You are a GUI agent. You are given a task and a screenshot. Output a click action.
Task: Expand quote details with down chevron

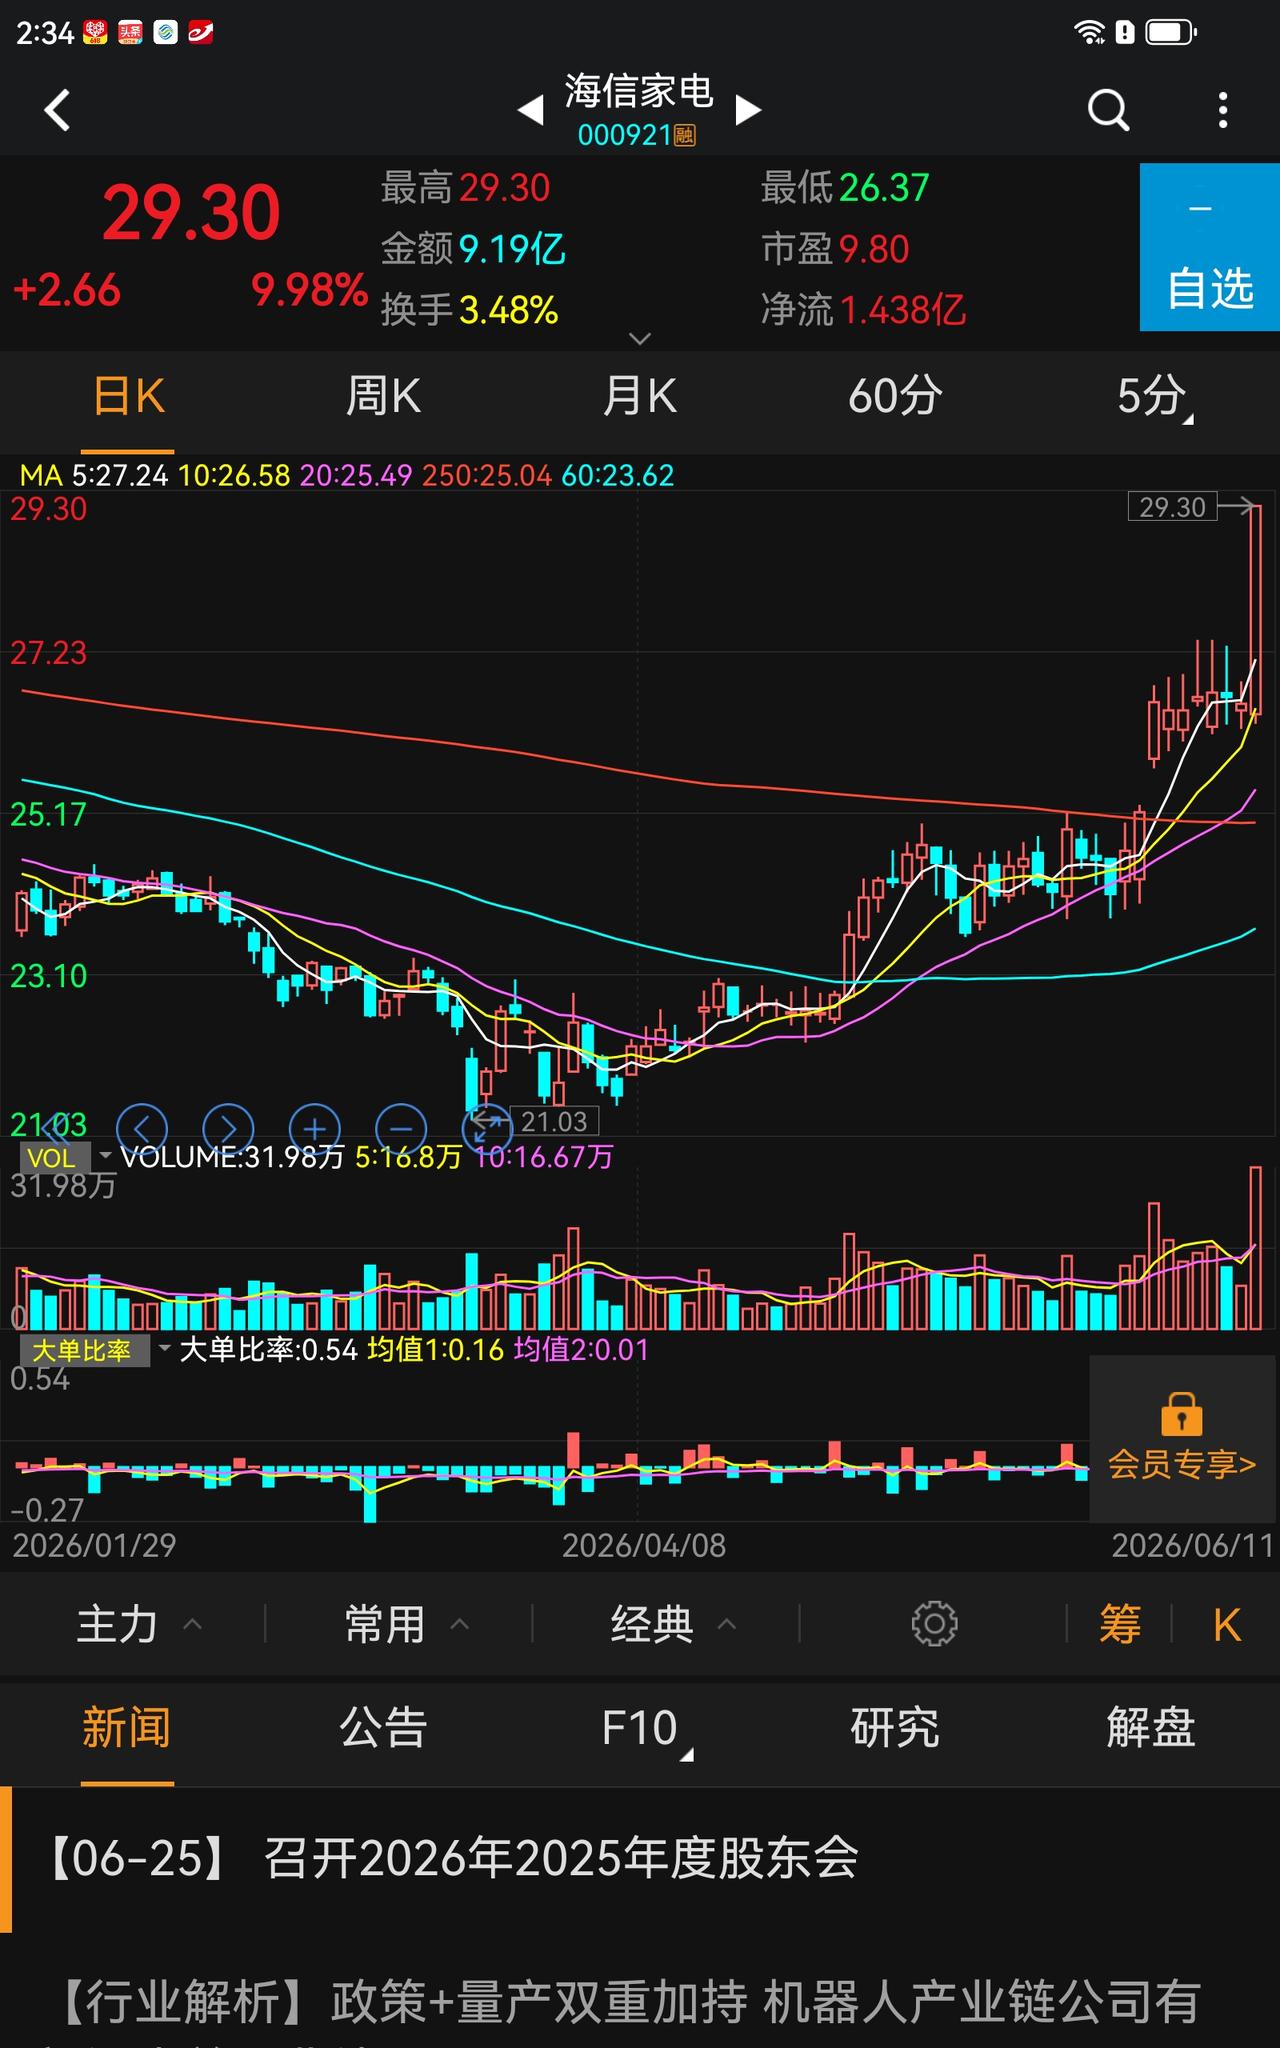[x=640, y=339]
